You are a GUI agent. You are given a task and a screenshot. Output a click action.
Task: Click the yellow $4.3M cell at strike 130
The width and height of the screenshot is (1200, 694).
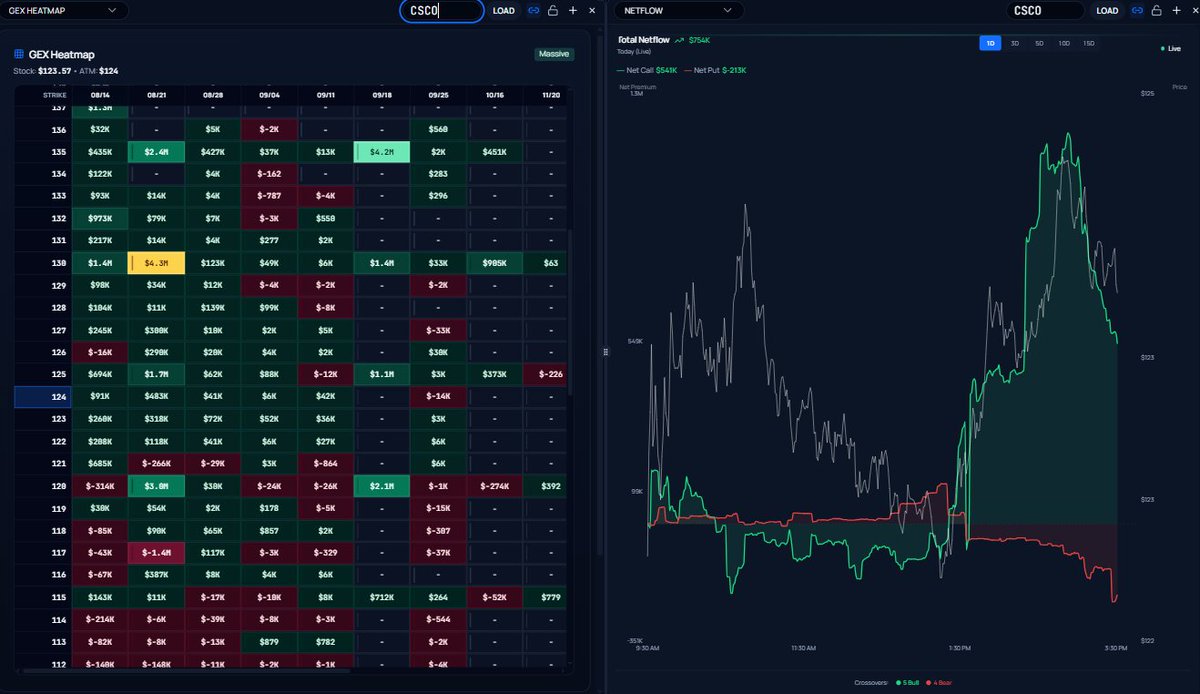click(156, 263)
